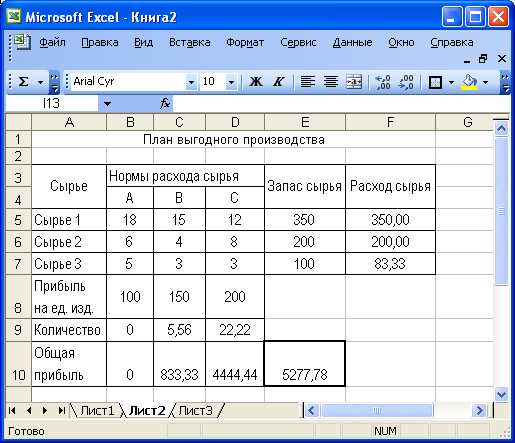Screen dimensions: 515x443
Task: Click the Select All corner box
Action: point(18,122)
